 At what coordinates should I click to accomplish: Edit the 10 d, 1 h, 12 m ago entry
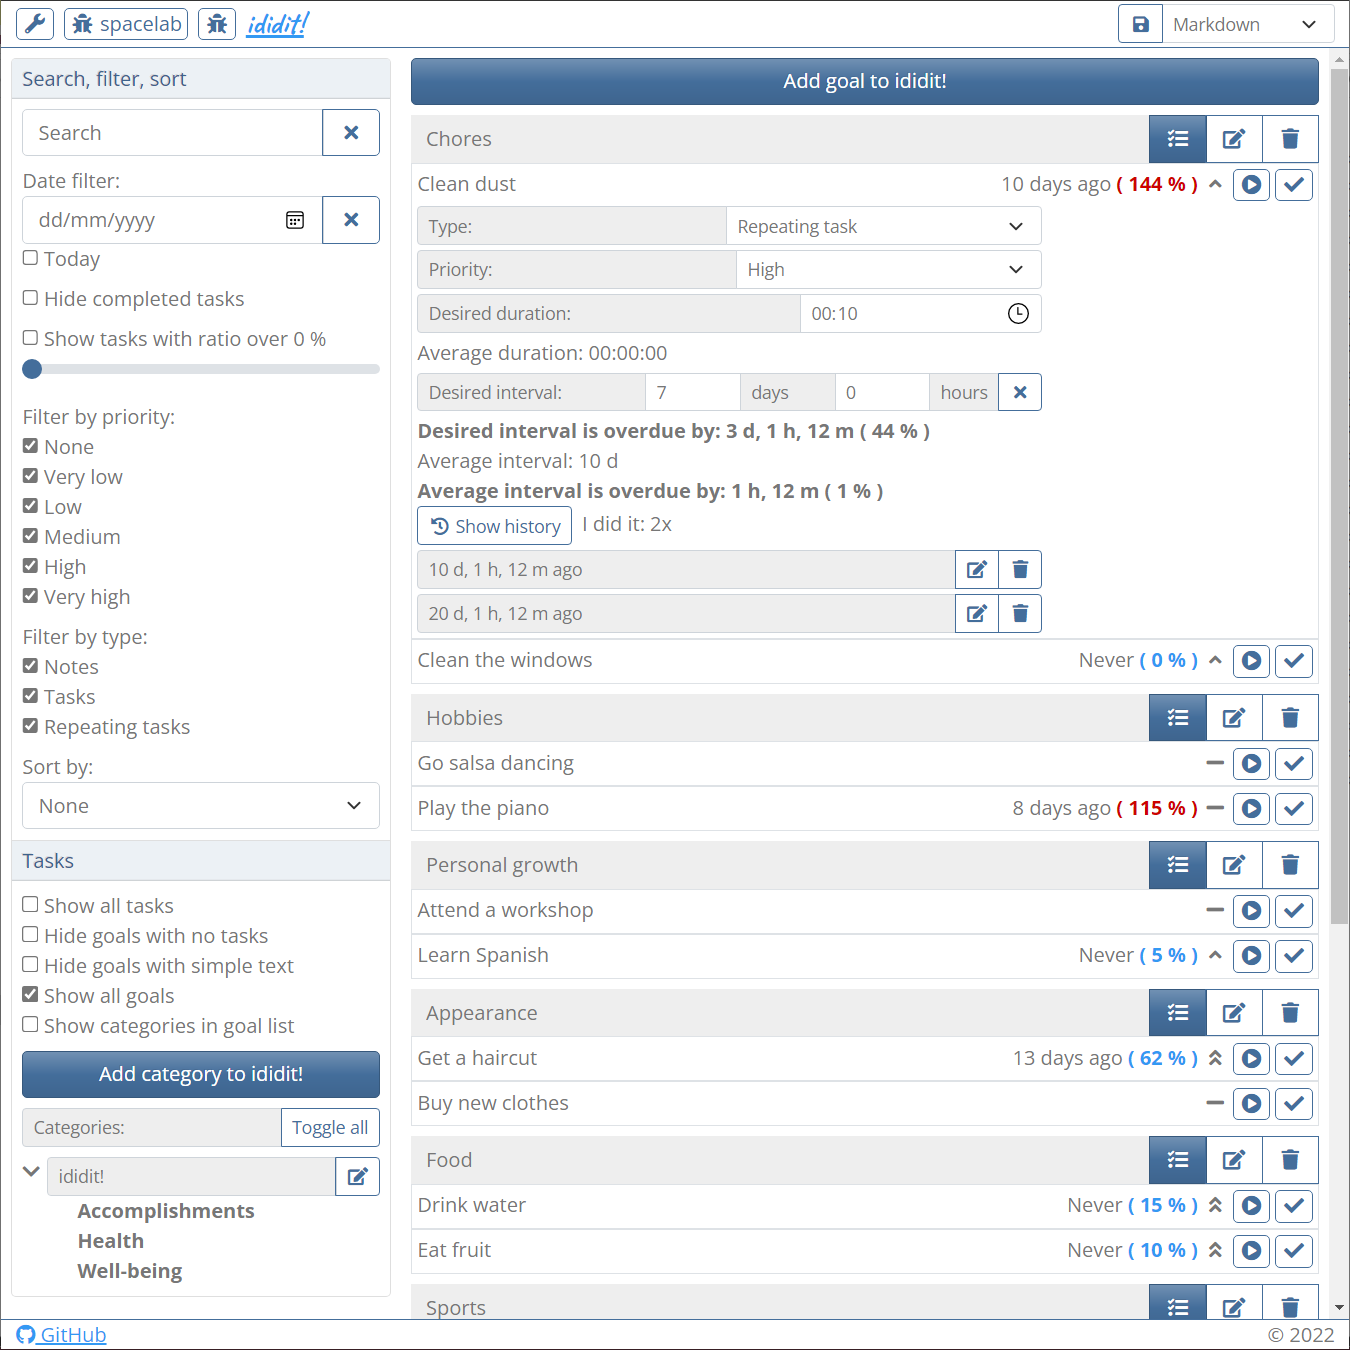[977, 569]
